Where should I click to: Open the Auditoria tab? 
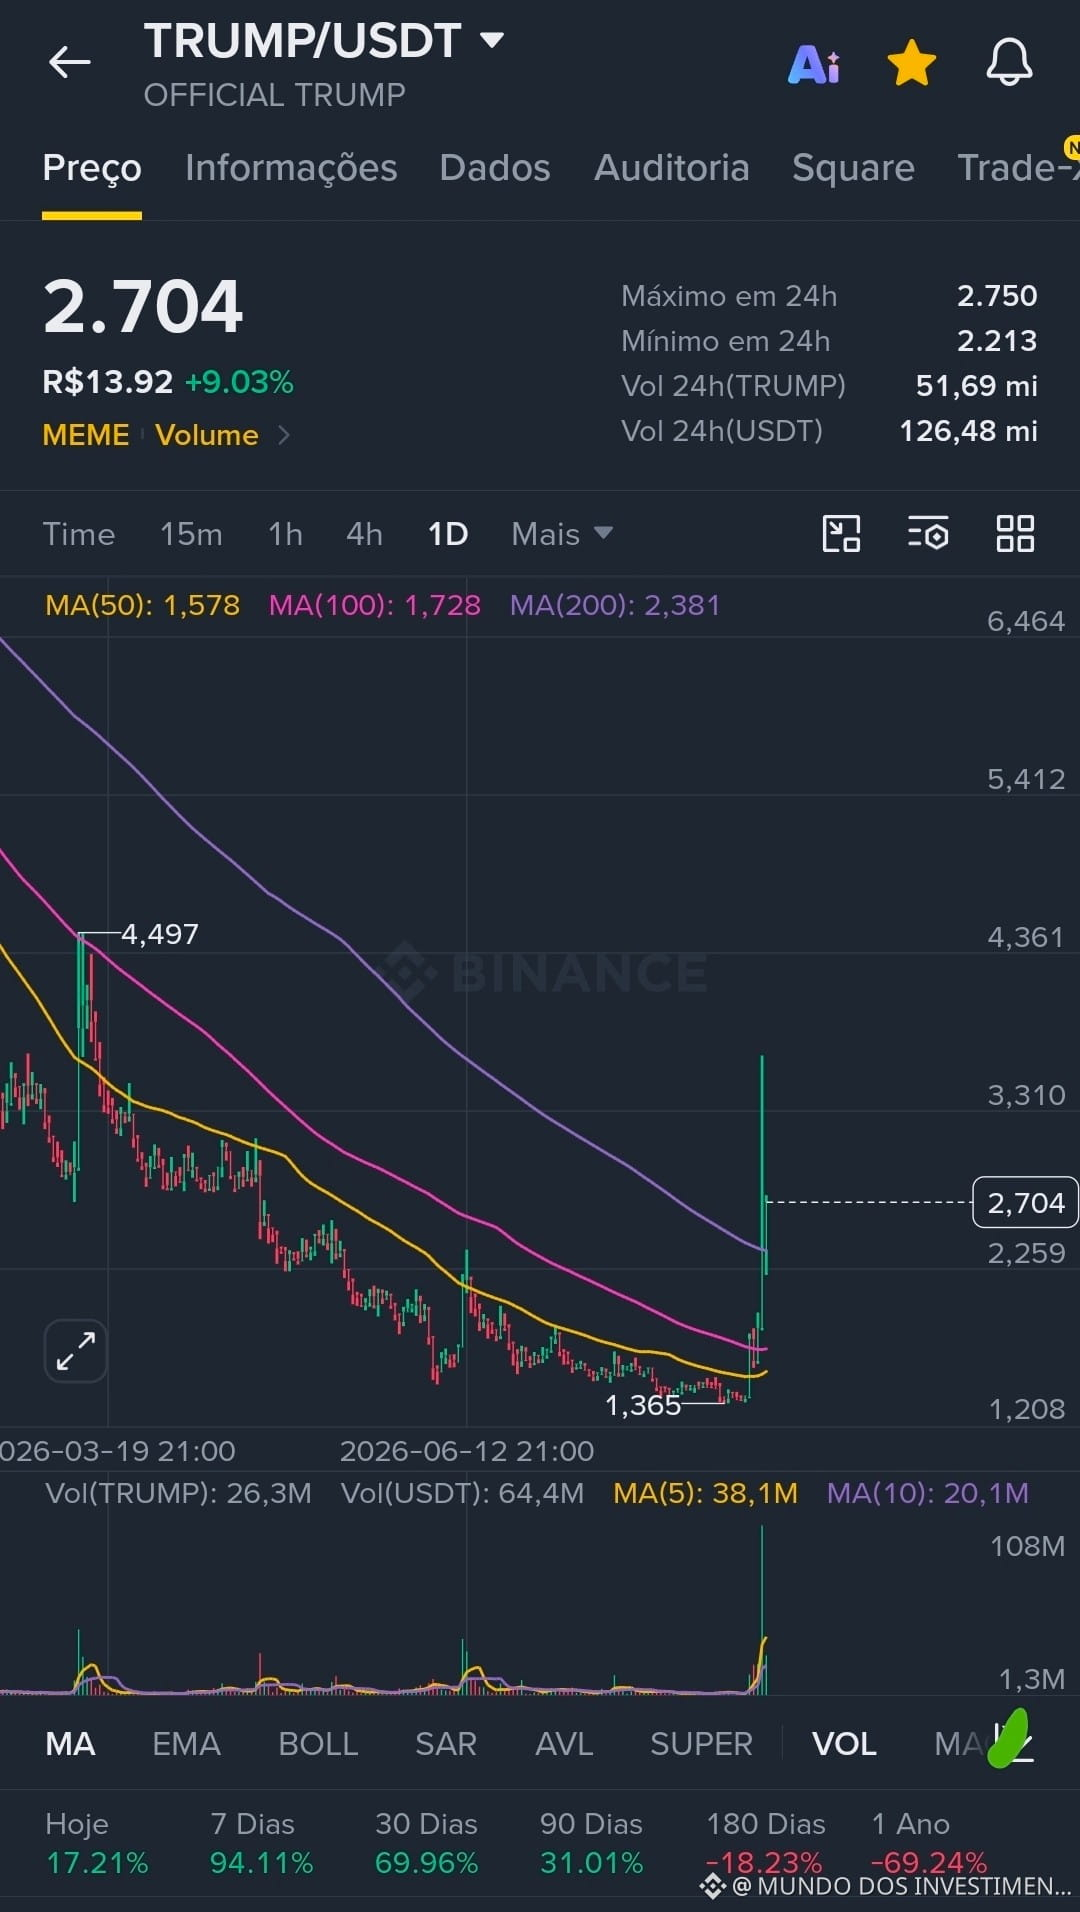point(671,168)
